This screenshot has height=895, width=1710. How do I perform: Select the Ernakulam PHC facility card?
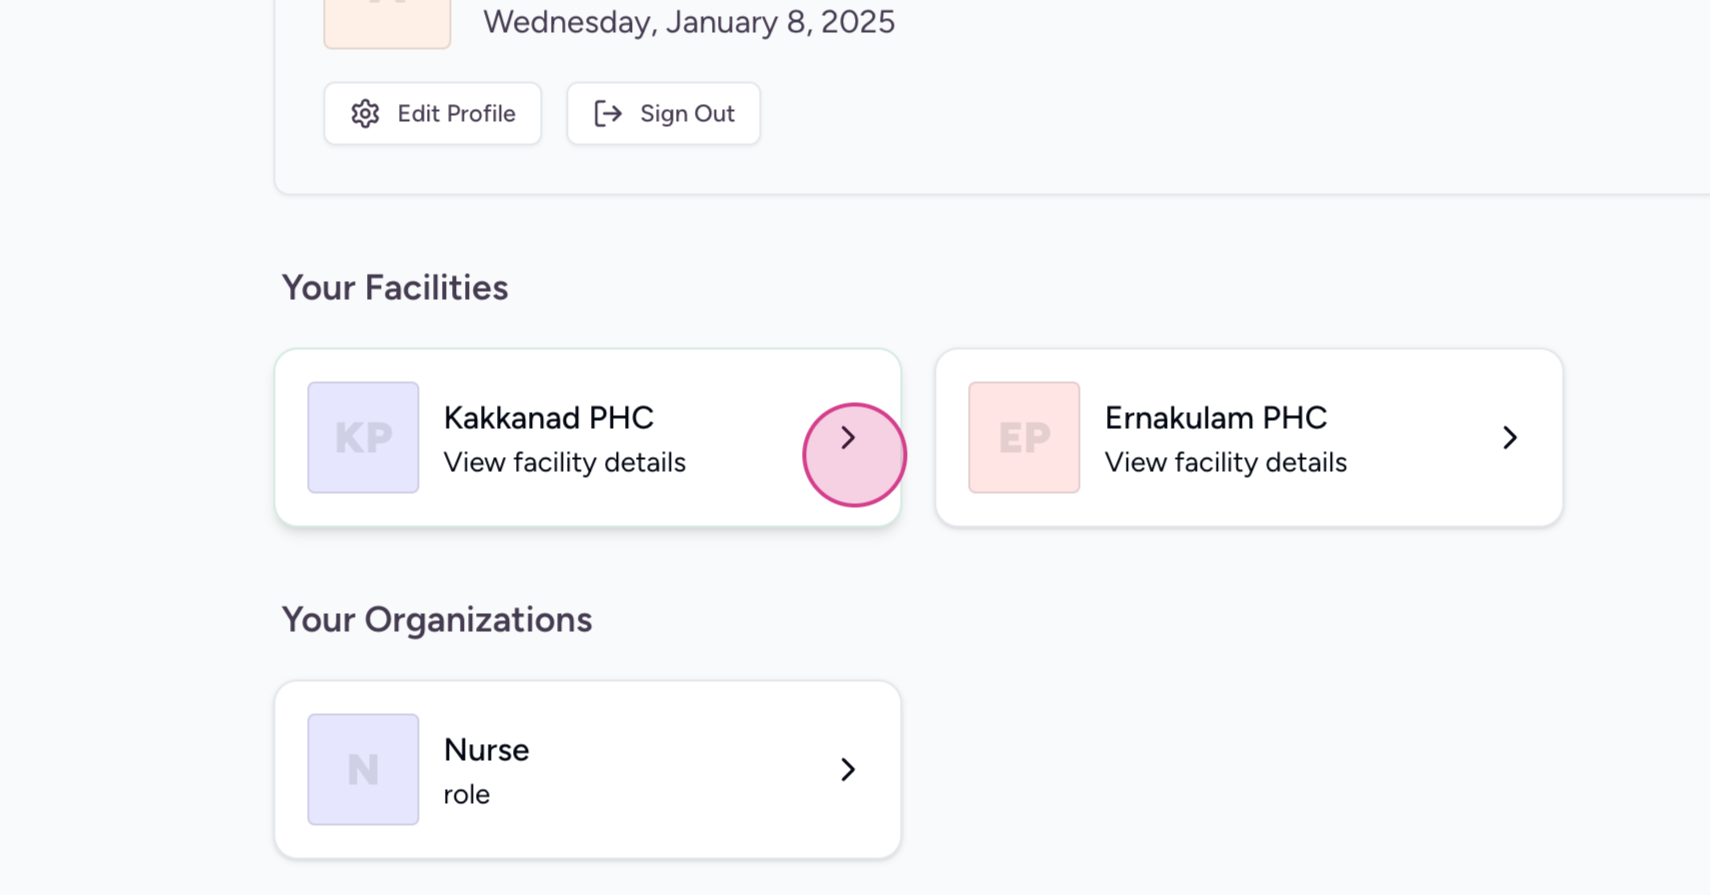1248,437
